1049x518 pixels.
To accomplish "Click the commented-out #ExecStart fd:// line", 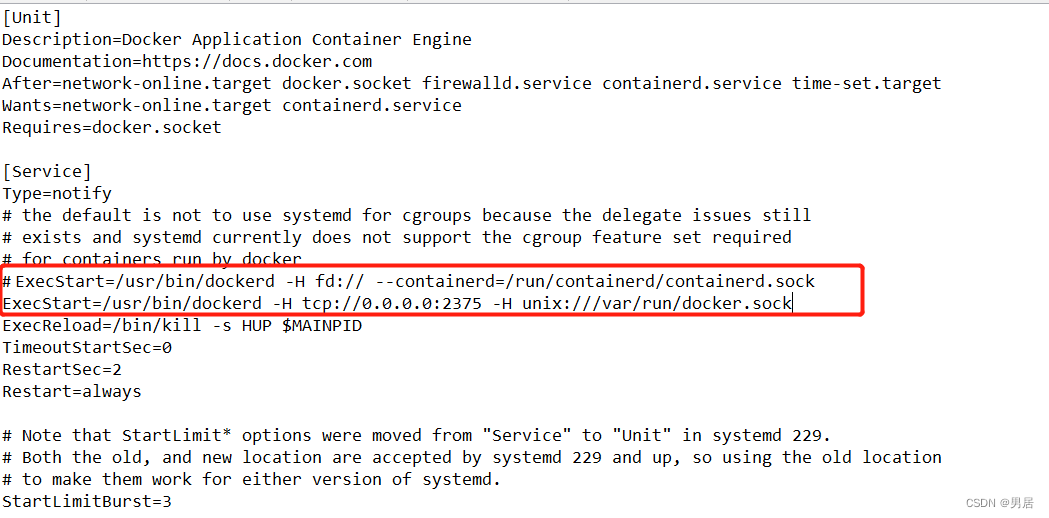I will (x=409, y=282).
